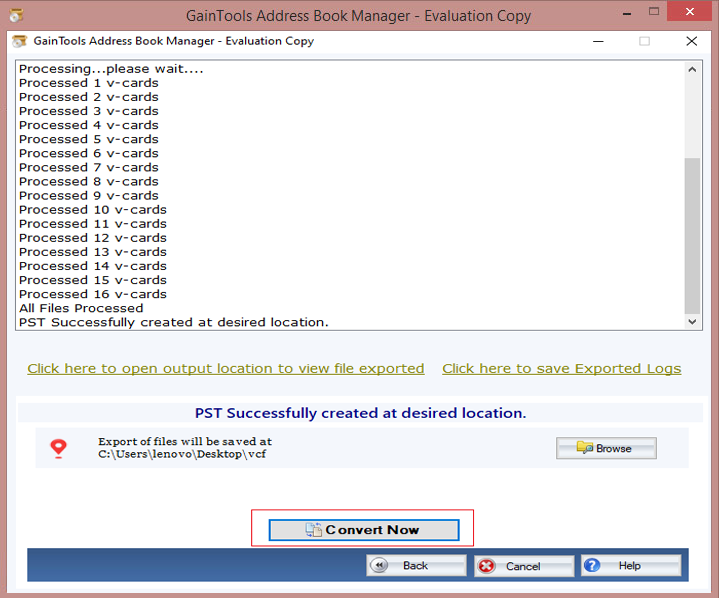Select 'Processed 1 v-cards' log line
719x598 pixels.
pyautogui.click(x=88, y=83)
